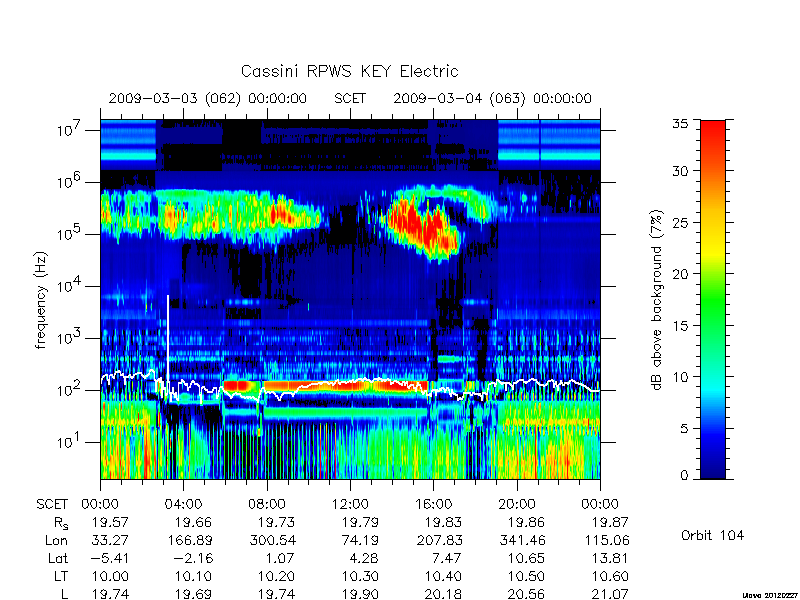Viewport: 800px width, 600px height.
Task: Click the 'Cassini RPWS KEY Electric' plot title
Action: point(349,71)
